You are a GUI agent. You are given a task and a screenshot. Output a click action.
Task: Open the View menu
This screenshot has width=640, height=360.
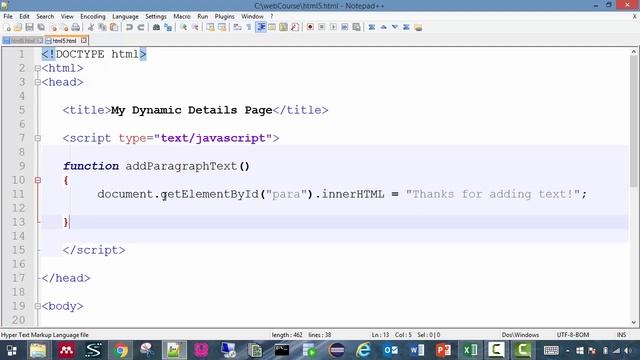pos(67,16)
